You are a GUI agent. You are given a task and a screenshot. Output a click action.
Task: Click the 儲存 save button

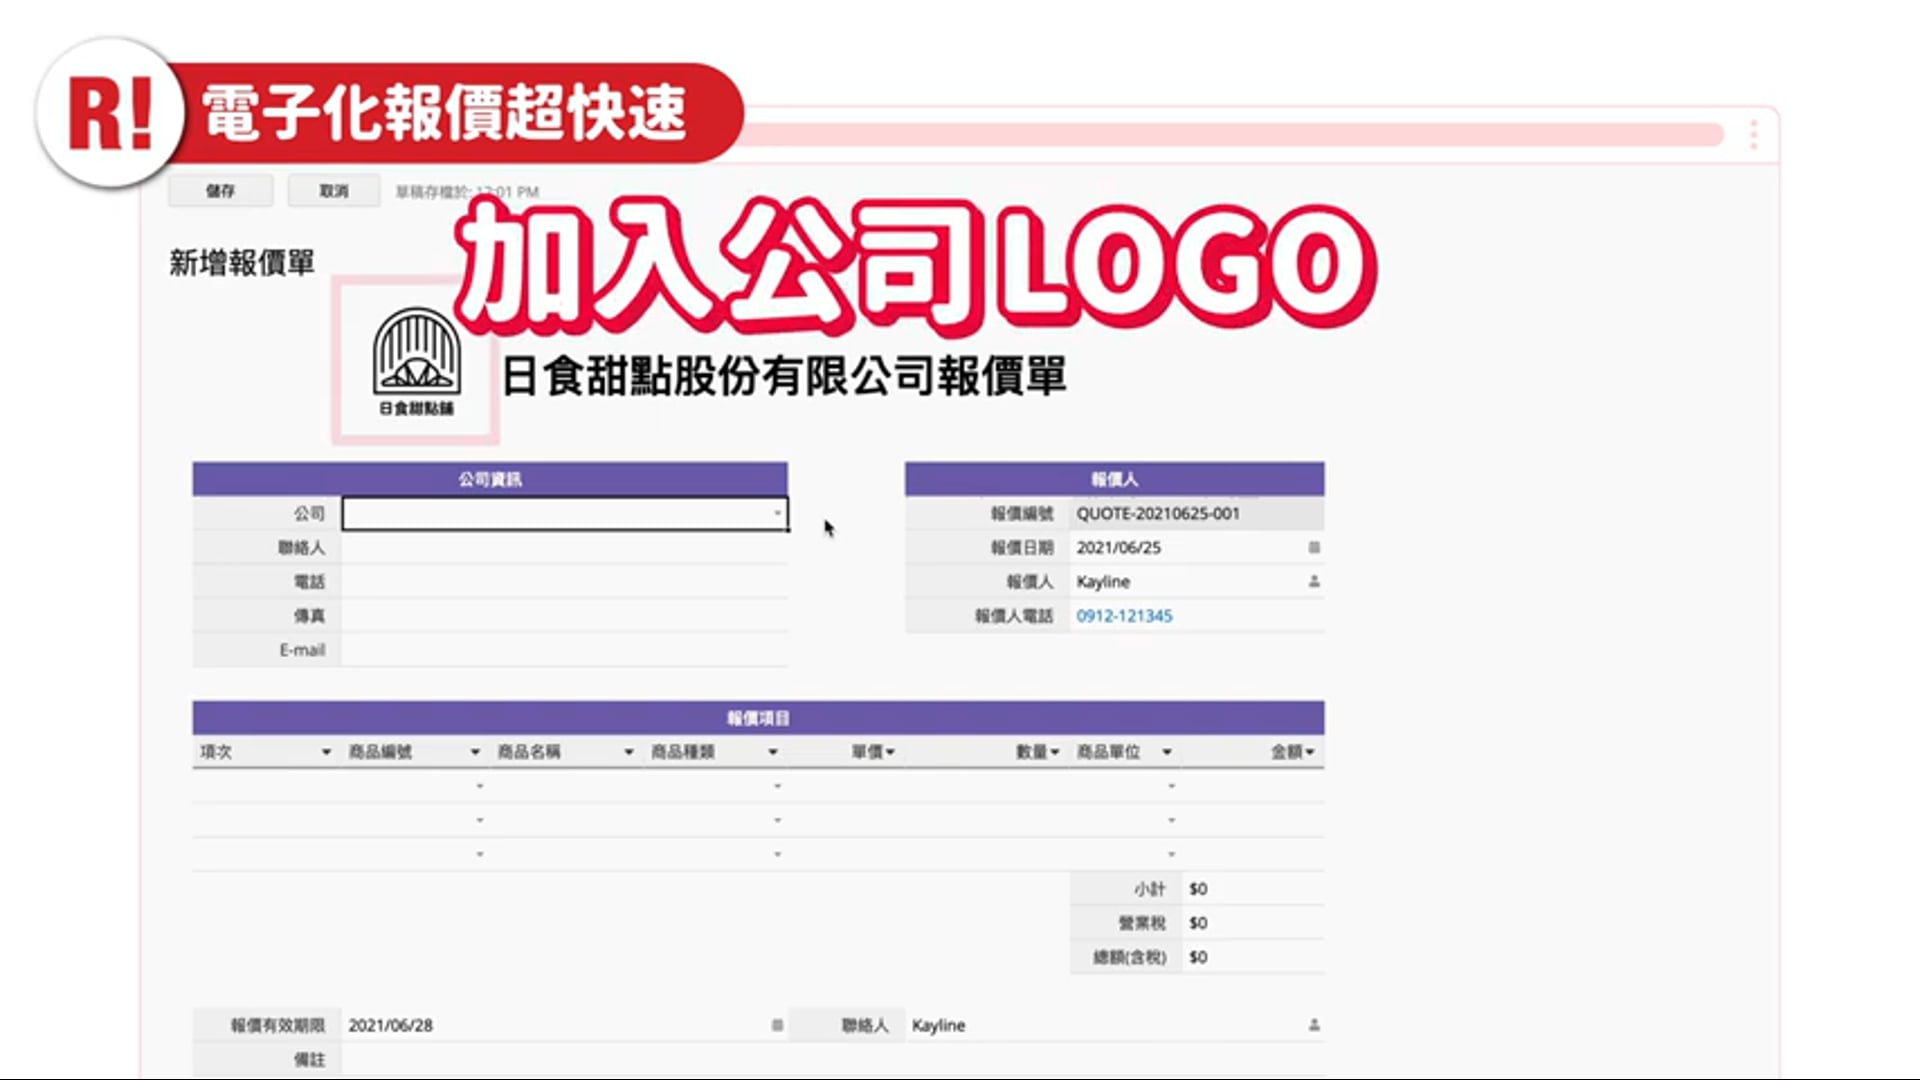pos(220,191)
